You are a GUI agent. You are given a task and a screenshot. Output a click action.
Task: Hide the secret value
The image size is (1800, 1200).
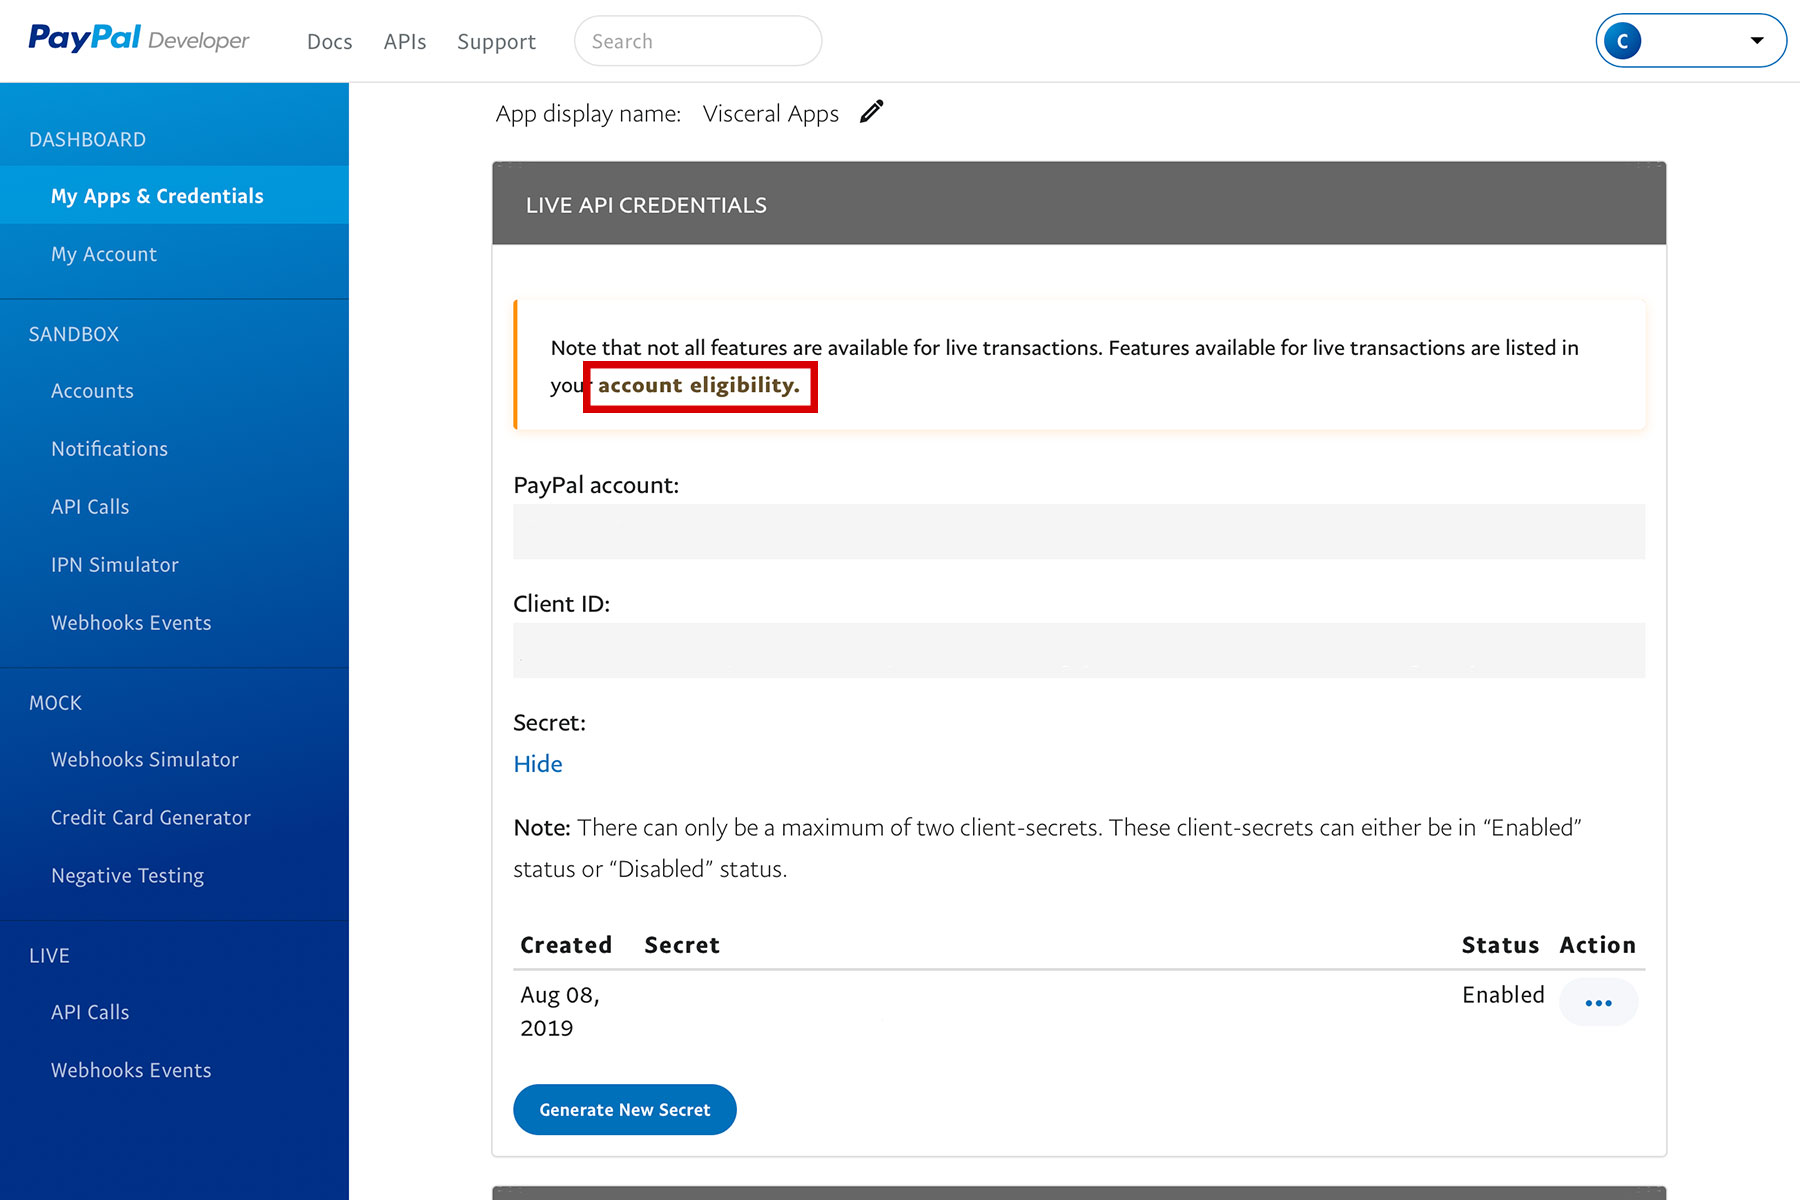point(538,764)
